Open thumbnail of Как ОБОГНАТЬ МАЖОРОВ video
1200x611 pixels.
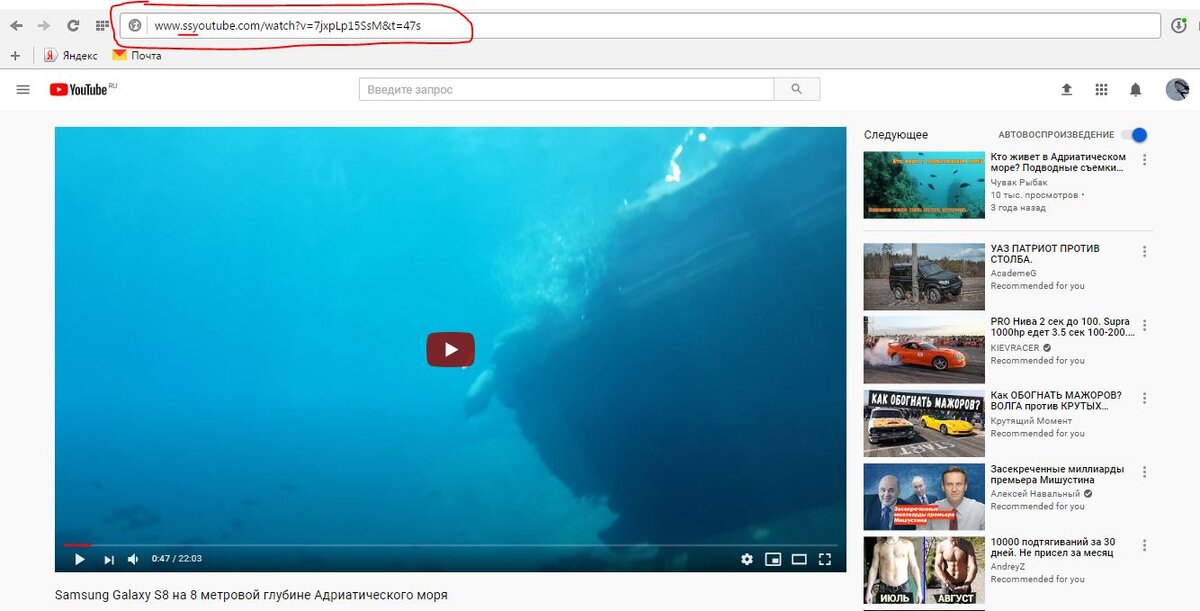click(x=924, y=422)
